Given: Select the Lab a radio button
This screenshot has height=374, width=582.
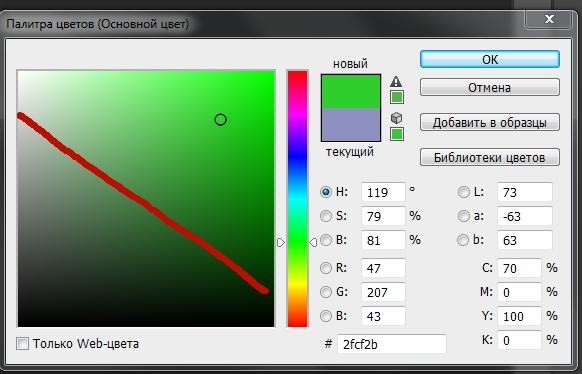Looking at the screenshot, I should 464,216.
